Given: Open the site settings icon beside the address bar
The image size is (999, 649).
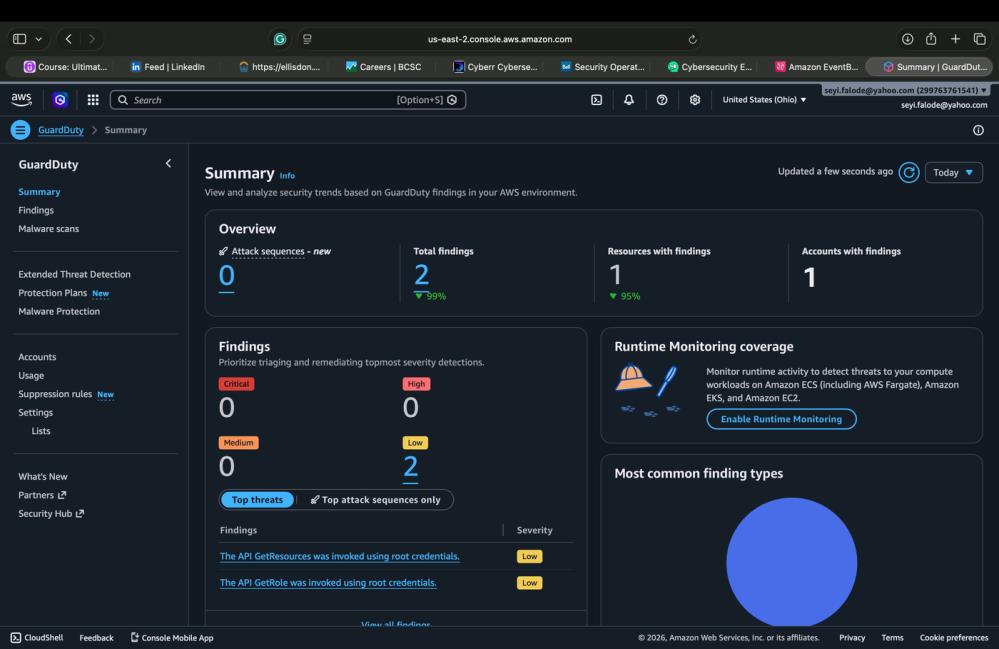Looking at the screenshot, I should point(307,39).
